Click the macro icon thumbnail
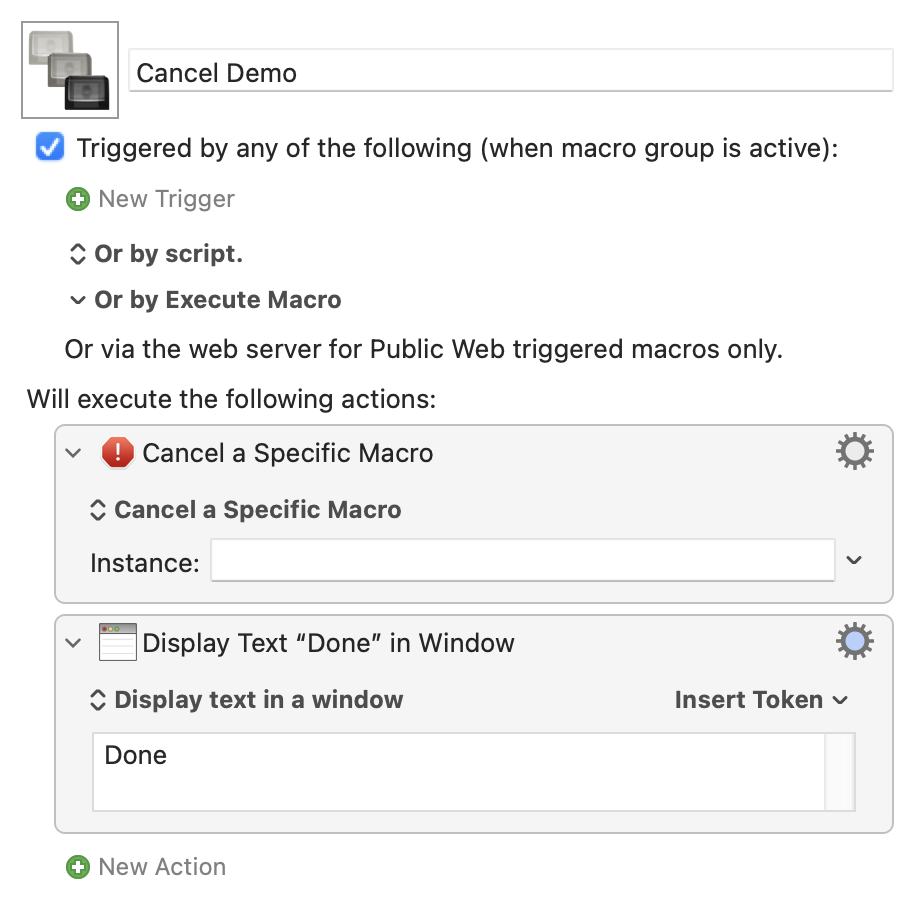The height and width of the screenshot is (900, 914). coord(70,70)
